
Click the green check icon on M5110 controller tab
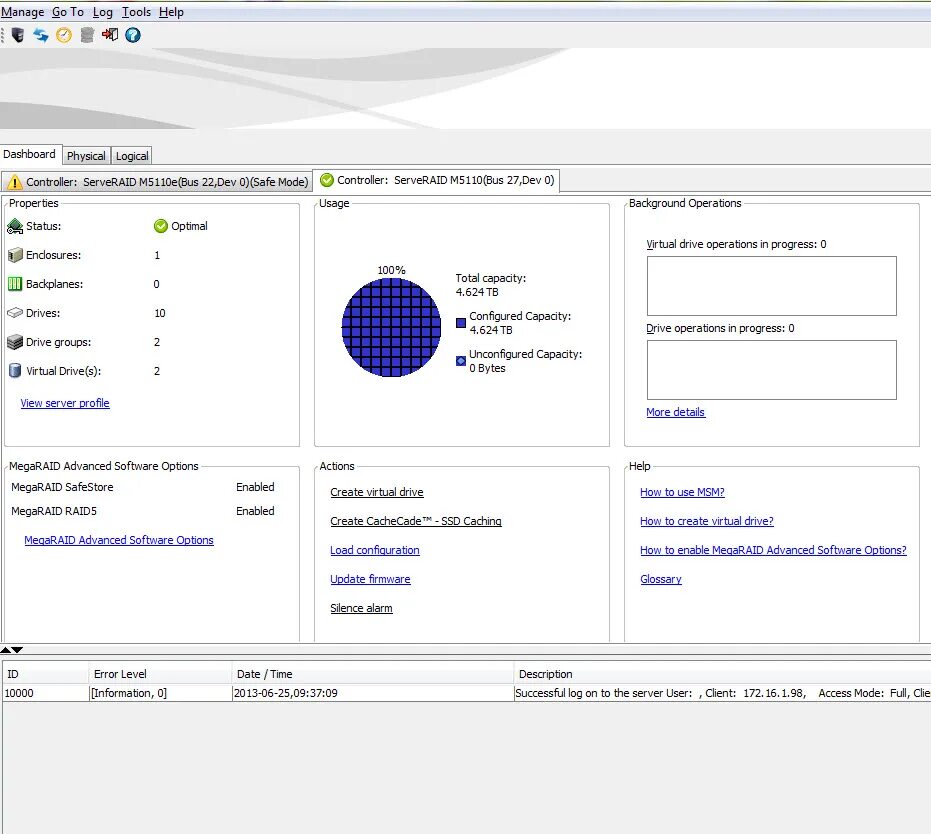(x=327, y=180)
